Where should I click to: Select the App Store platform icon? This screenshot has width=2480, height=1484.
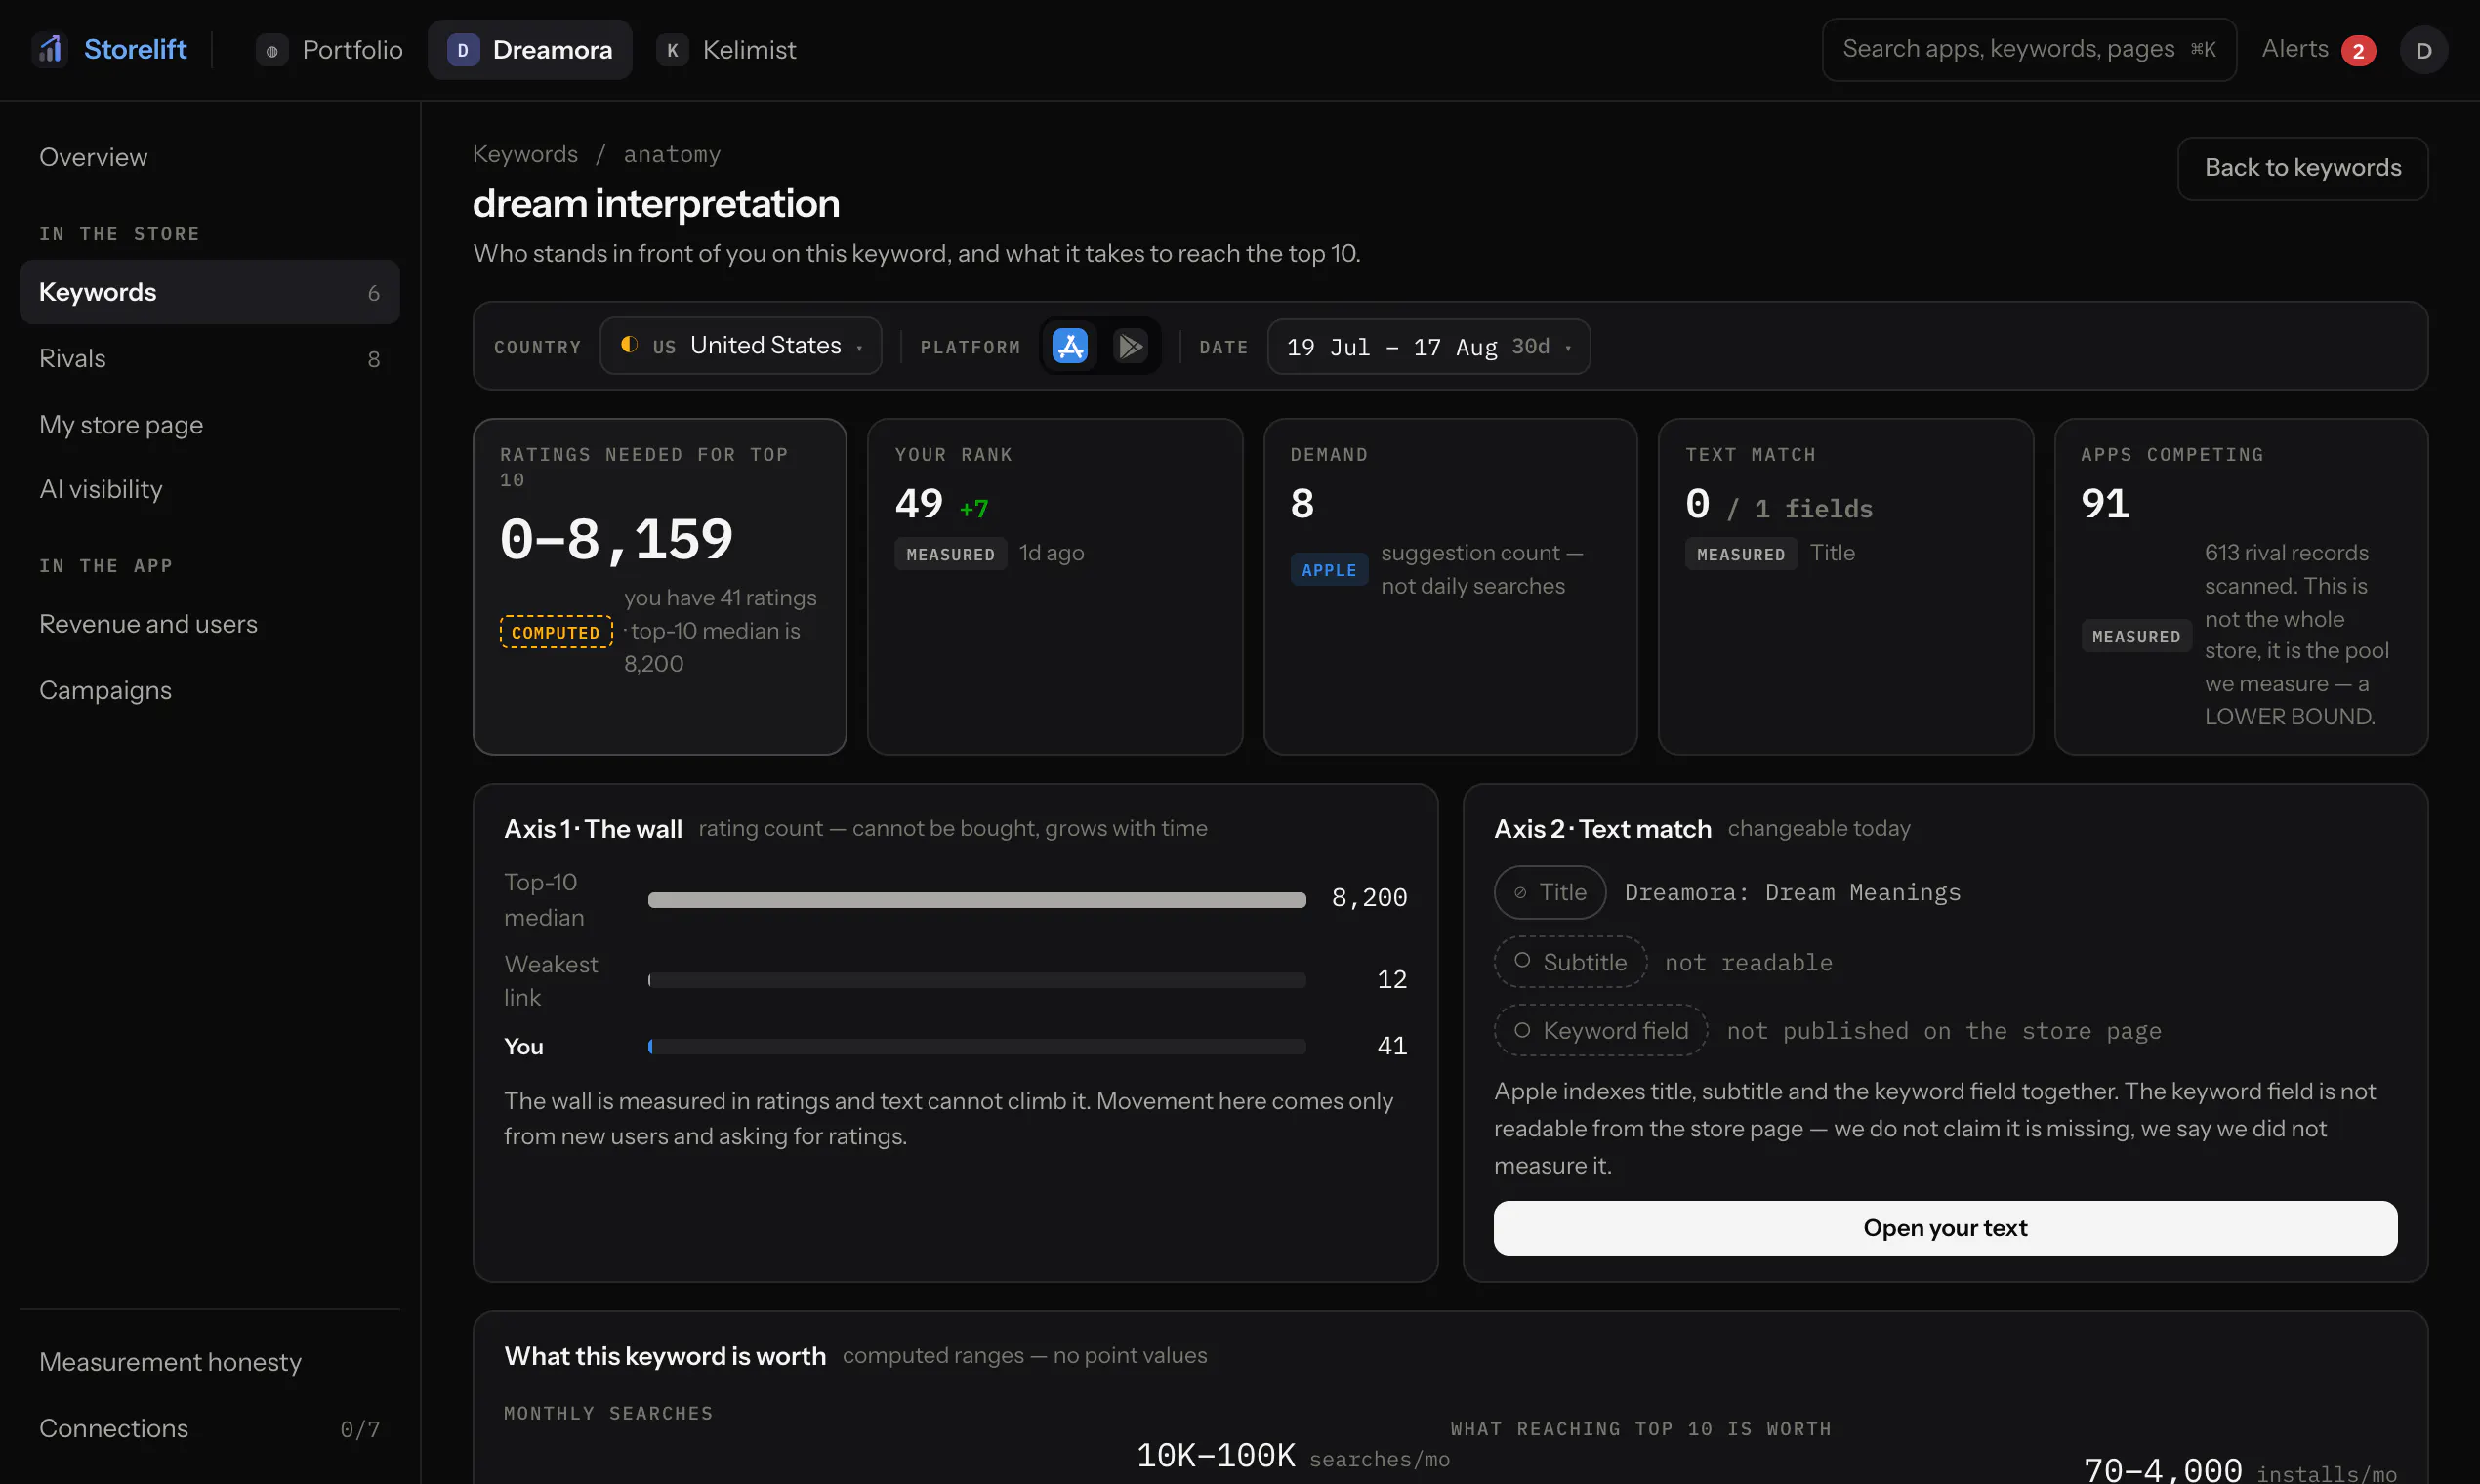(x=1070, y=346)
